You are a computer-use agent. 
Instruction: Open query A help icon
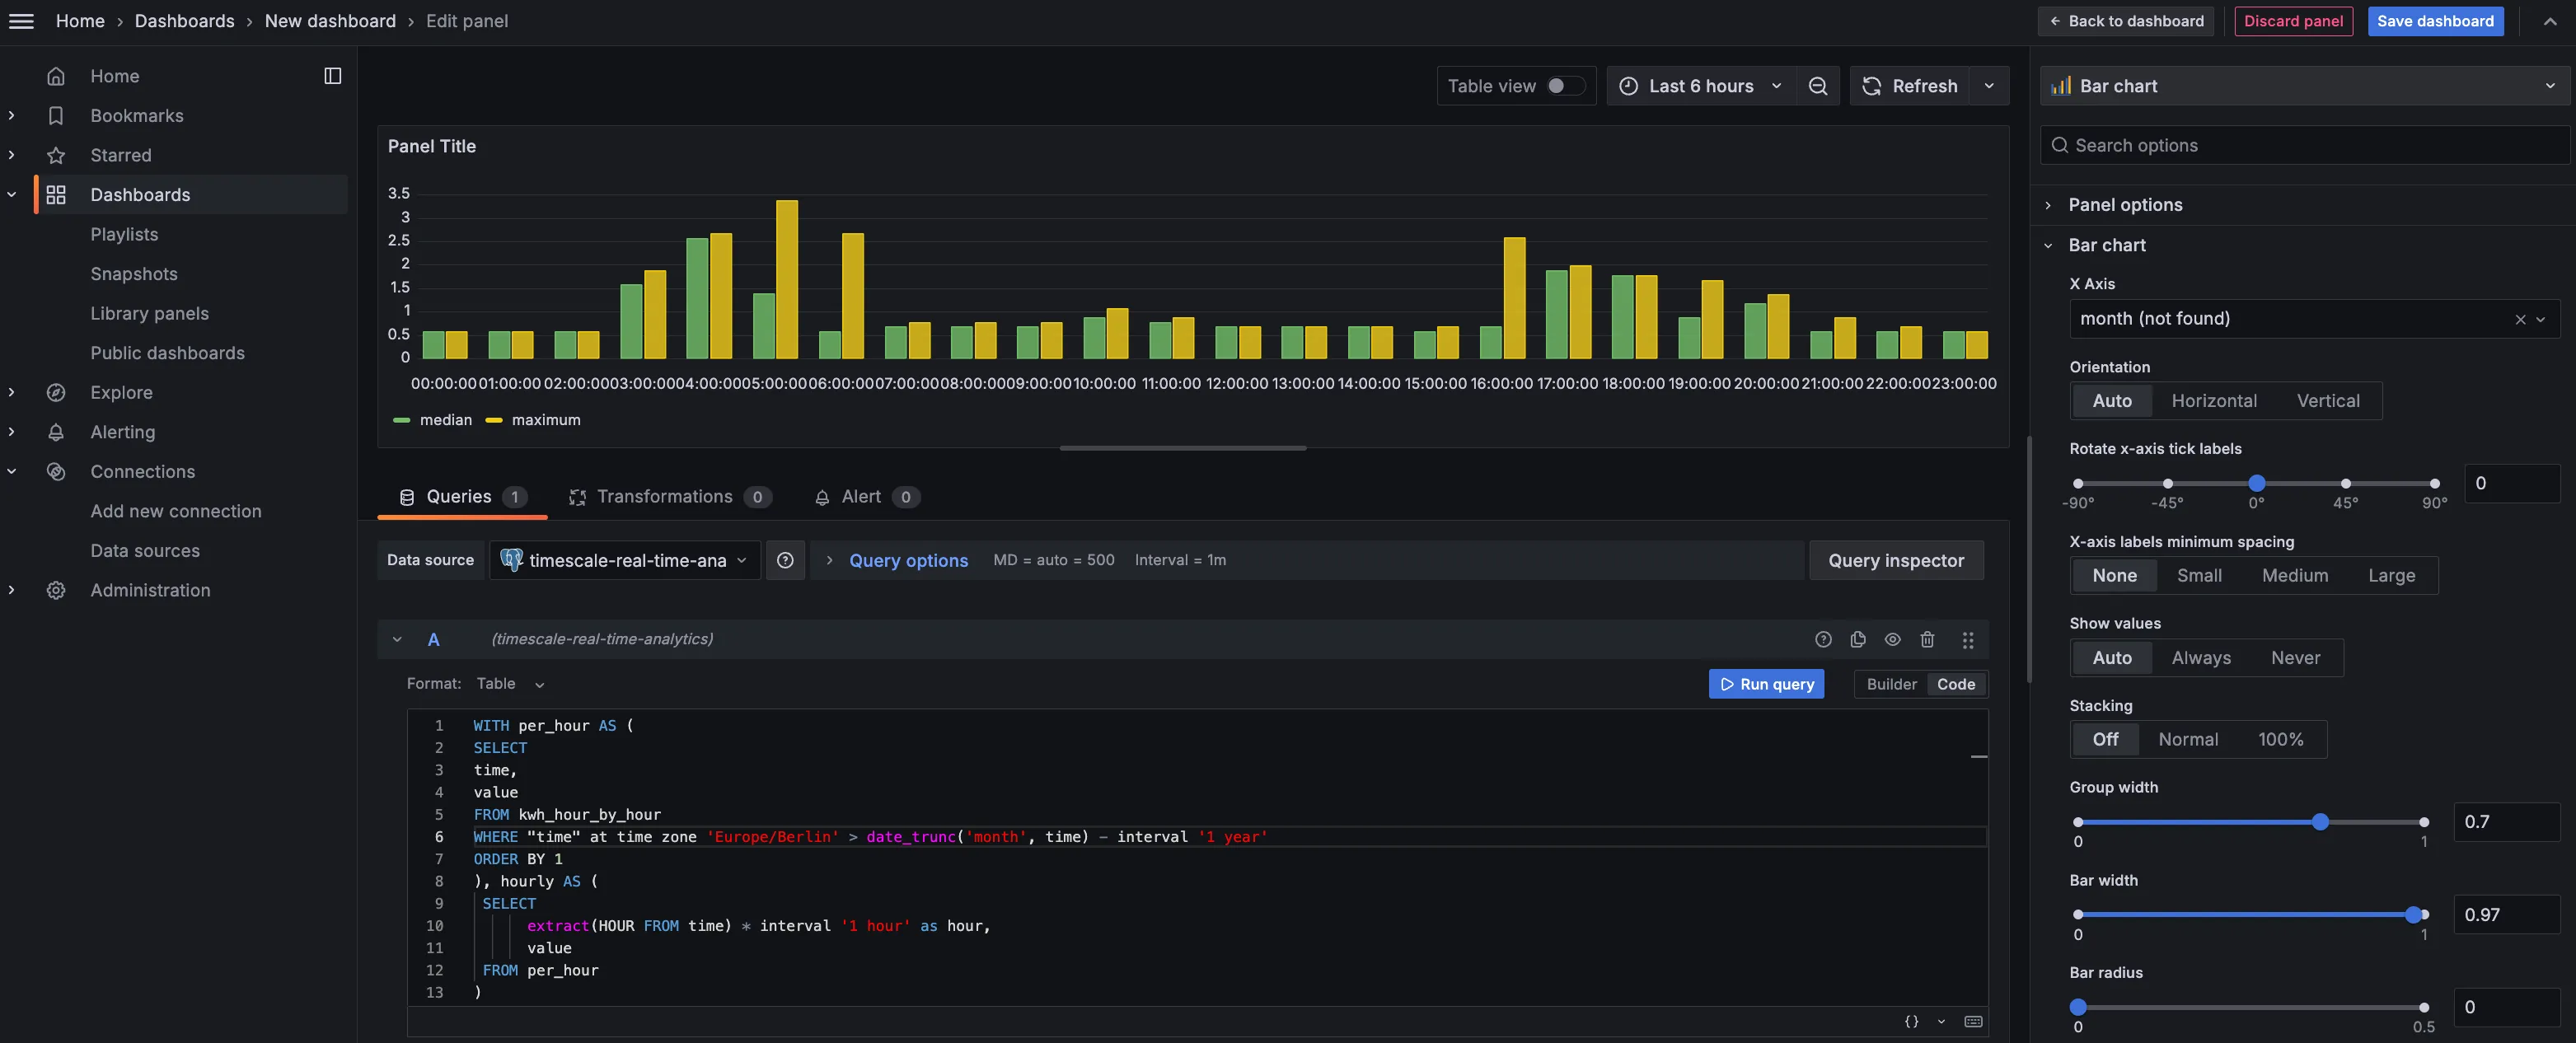(1823, 640)
